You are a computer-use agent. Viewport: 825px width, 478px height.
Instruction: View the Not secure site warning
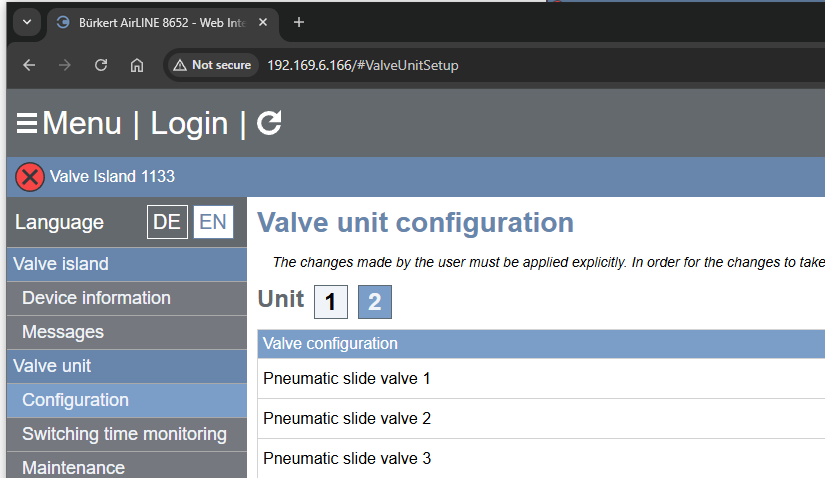coord(213,65)
